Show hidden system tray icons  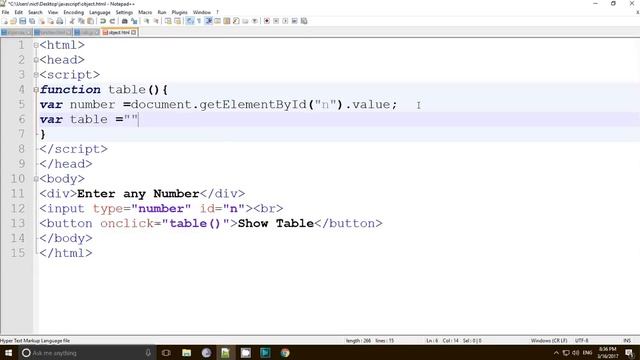pyautogui.click(x=556, y=353)
